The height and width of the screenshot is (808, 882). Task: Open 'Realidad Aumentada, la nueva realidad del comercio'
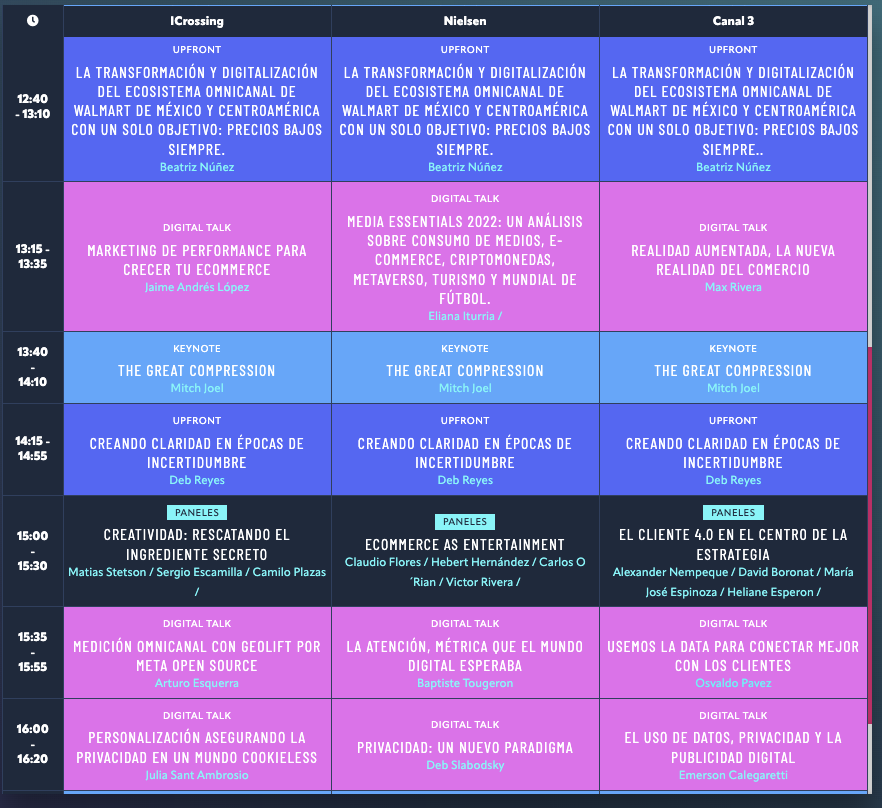733,260
